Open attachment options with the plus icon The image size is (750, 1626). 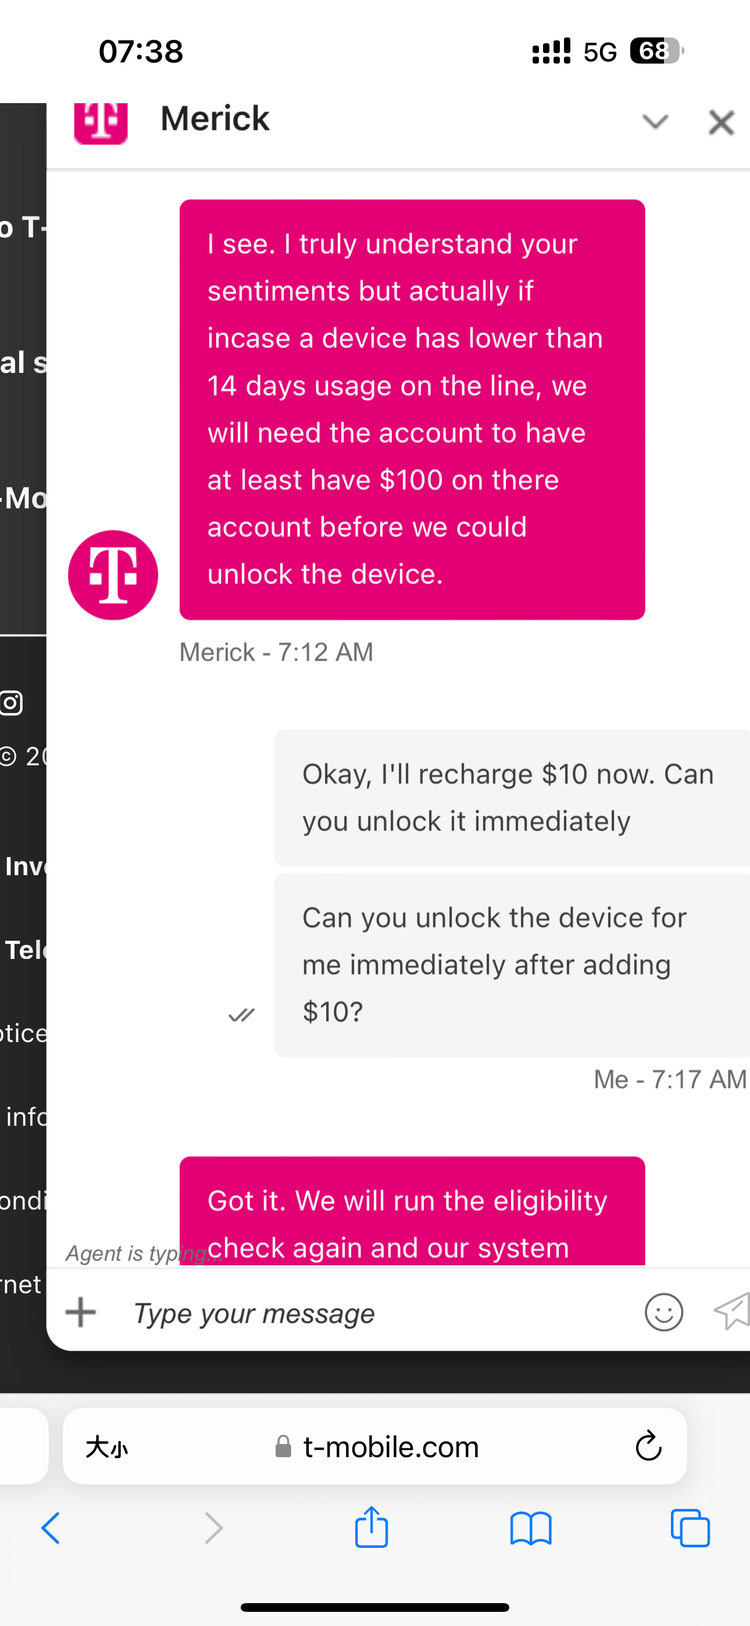tap(81, 1312)
